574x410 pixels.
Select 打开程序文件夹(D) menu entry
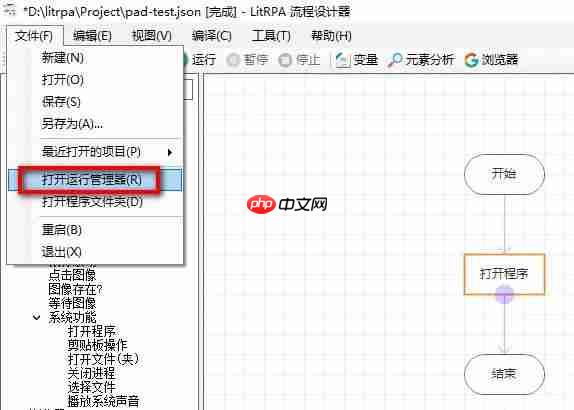[x=95, y=201]
